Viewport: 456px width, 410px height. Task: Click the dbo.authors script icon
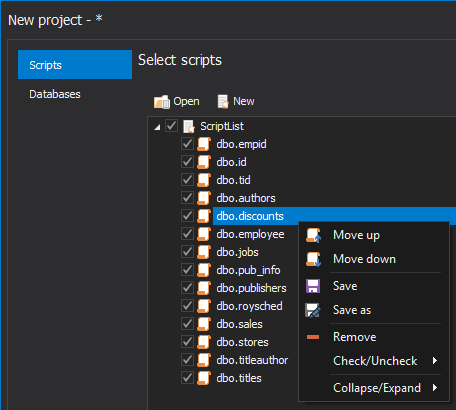coord(204,198)
